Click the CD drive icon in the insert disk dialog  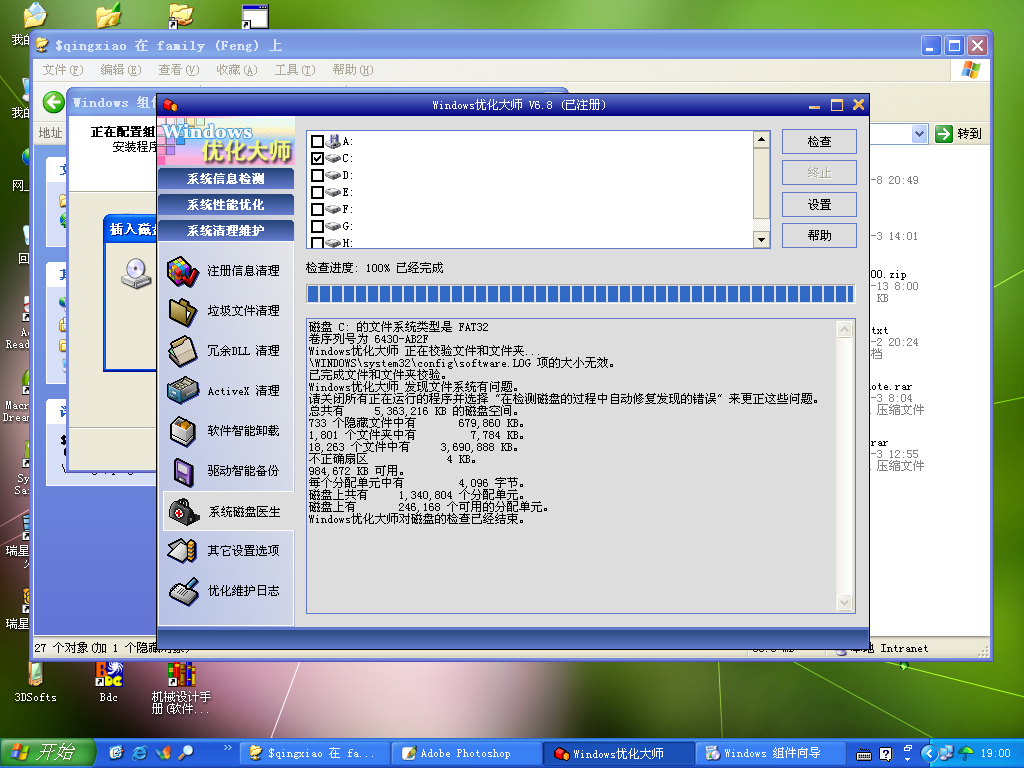tap(136, 274)
